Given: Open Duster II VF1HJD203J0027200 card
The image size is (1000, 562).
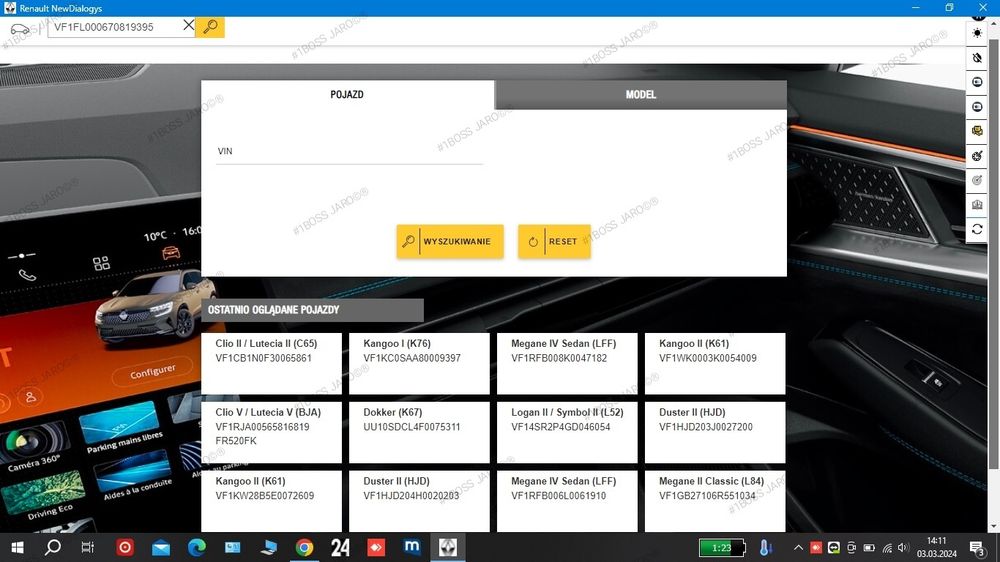Looking at the screenshot, I should point(715,433).
